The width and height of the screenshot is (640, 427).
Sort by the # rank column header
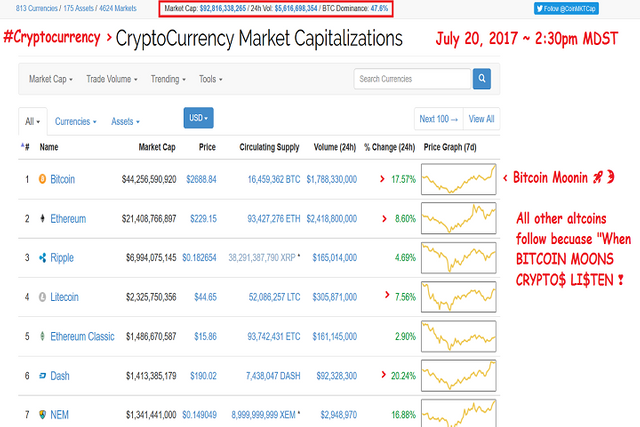coord(25,147)
